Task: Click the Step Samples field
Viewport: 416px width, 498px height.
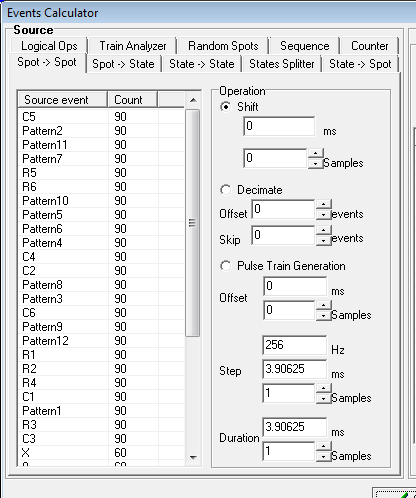Action: tap(289, 394)
